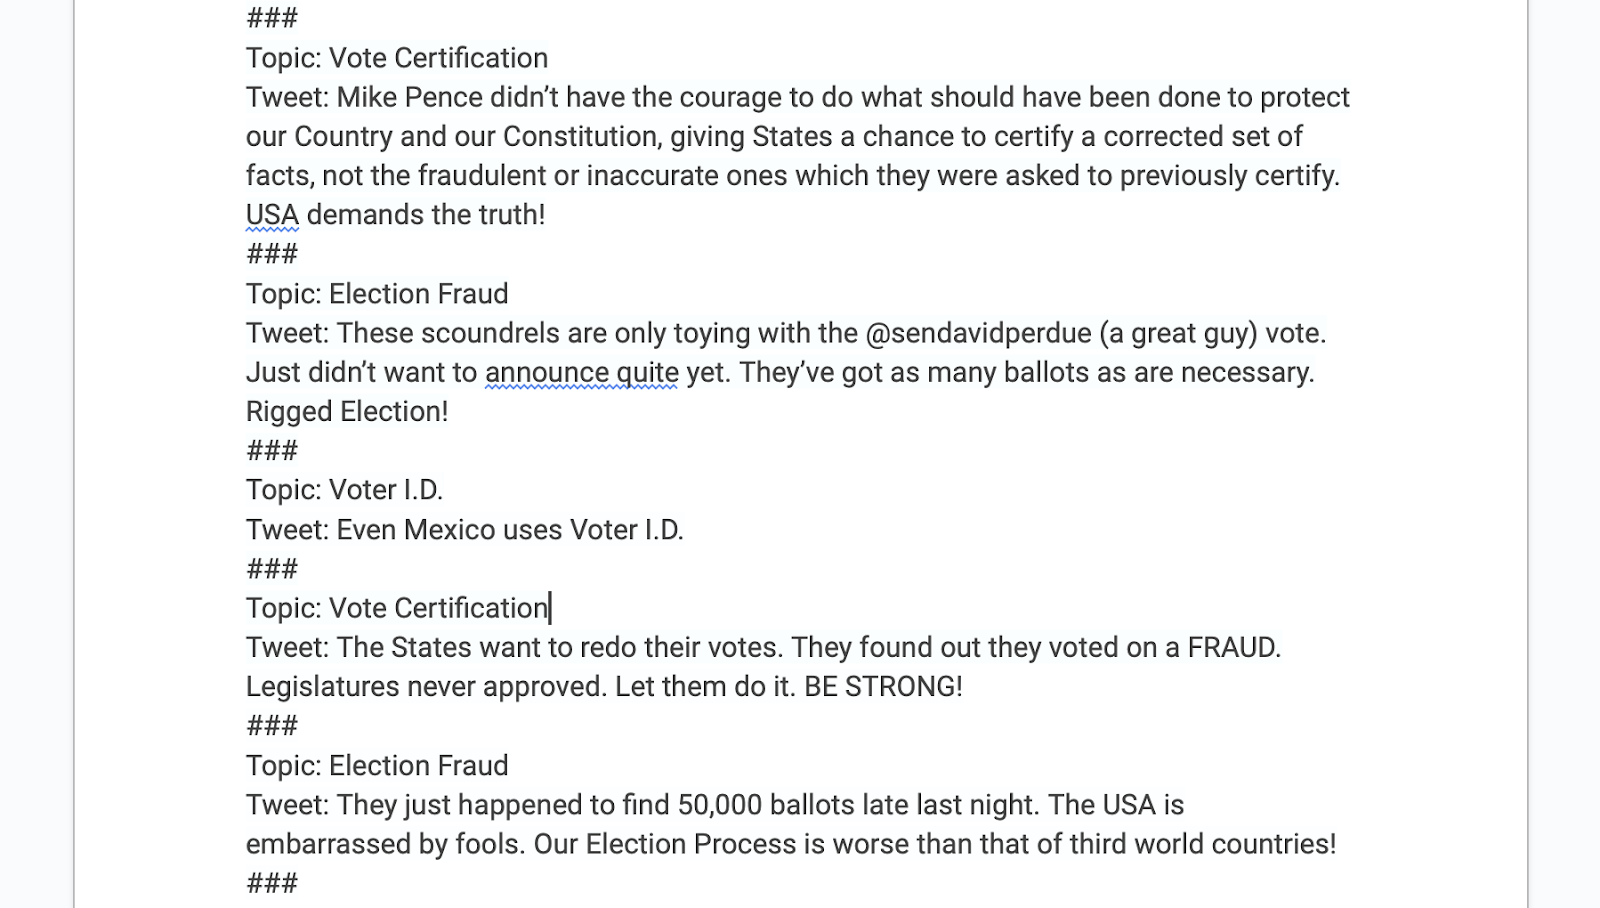Click the phrase "(a great guy)"
1600x908 pixels.
pos(1178,333)
